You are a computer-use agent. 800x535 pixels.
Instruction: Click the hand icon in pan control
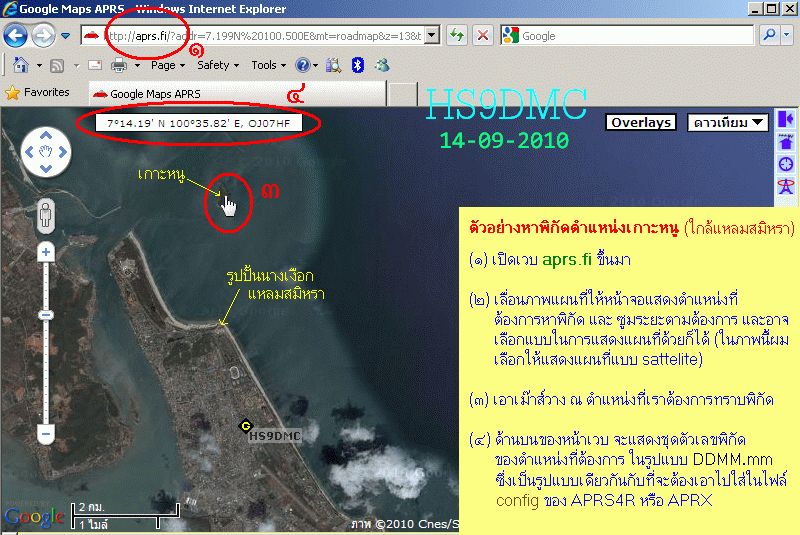46,151
